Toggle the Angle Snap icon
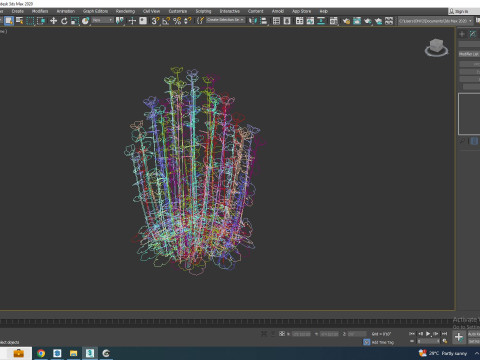480x360 pixels. 166,21
